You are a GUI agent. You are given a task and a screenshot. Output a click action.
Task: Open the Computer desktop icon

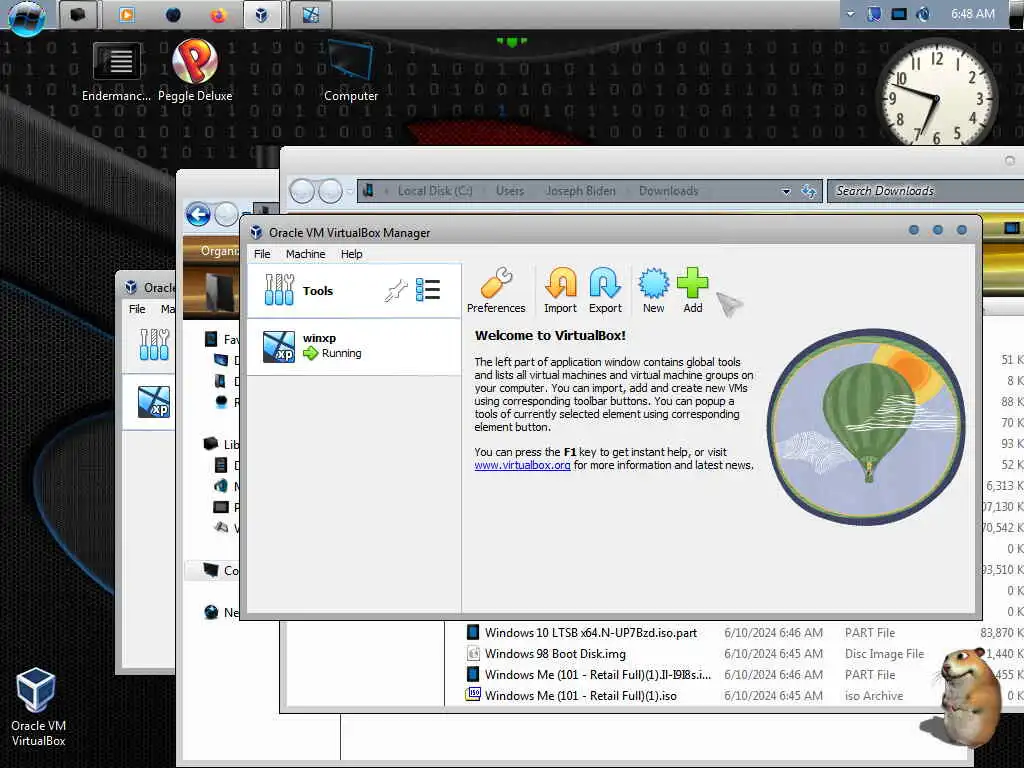pos(351,70)
